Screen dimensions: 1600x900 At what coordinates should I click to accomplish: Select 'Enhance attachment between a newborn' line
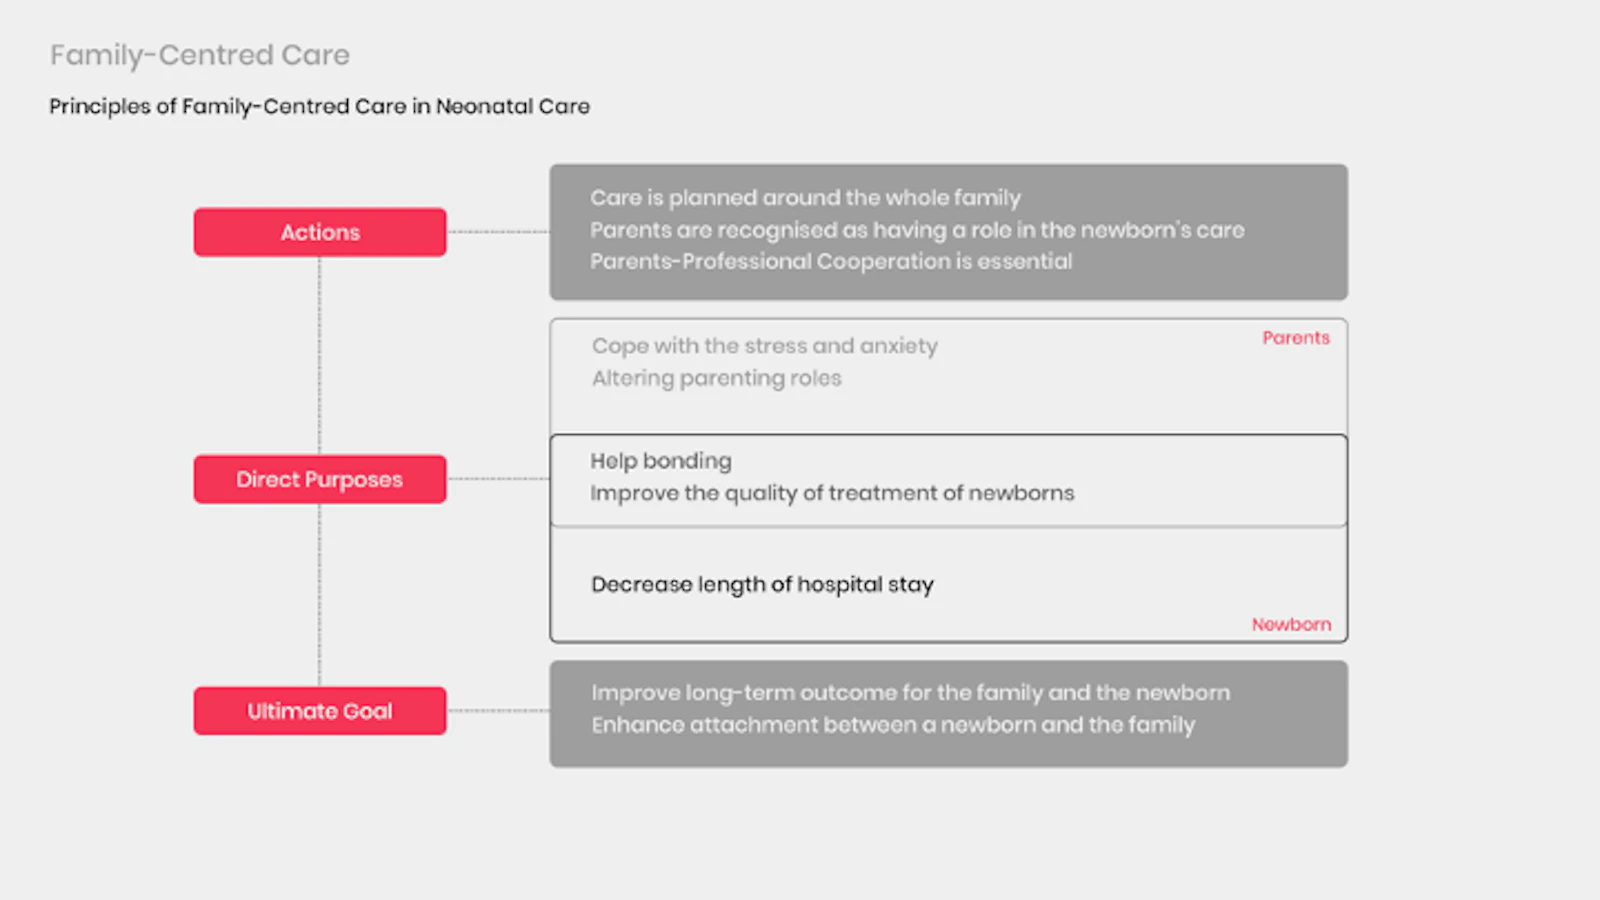[892, 725]
